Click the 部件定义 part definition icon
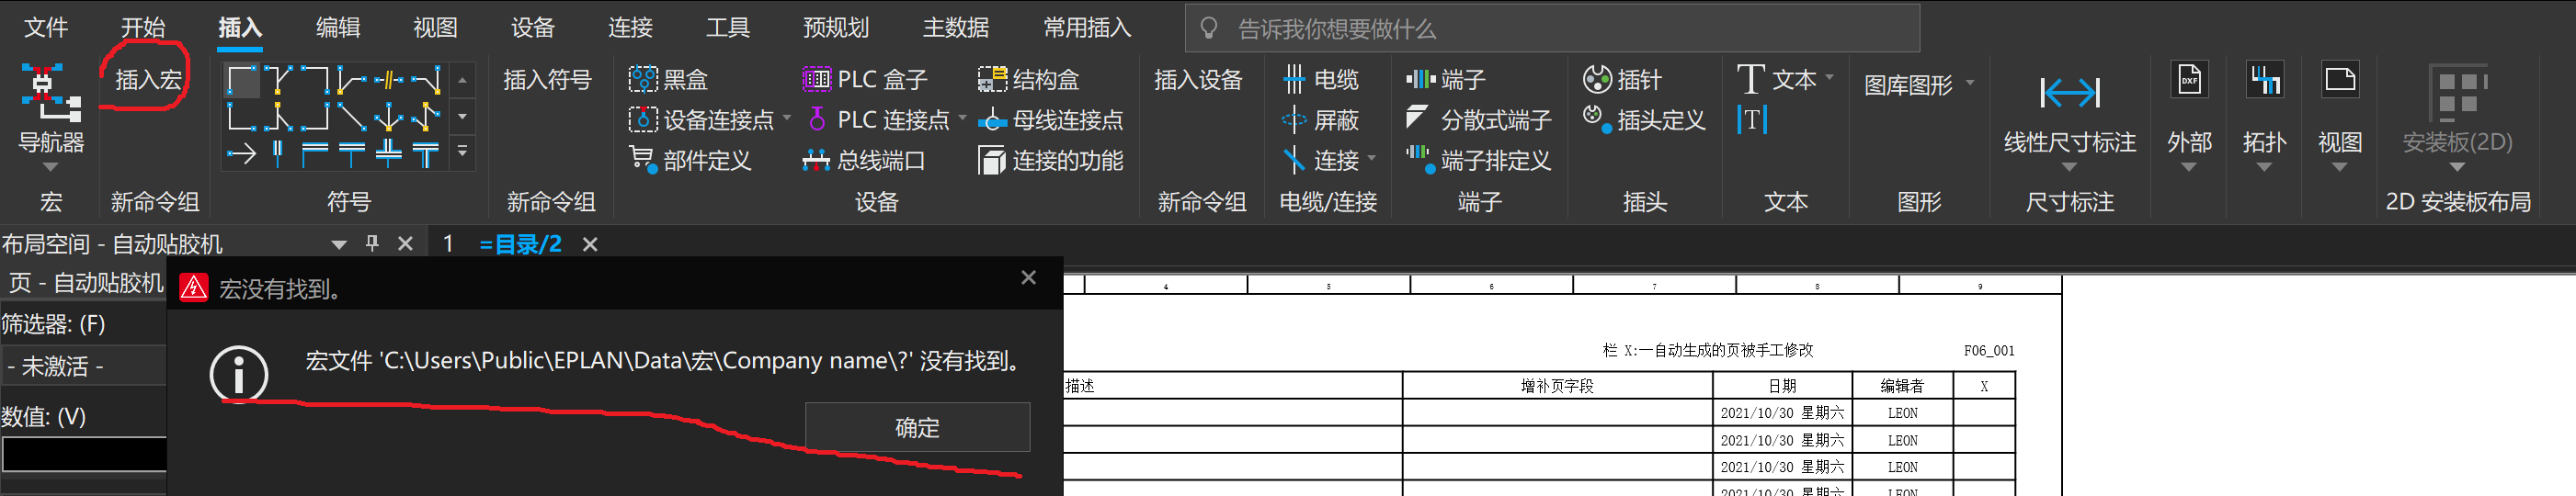Screen dimensions: 2576x496 click(641, 160)
